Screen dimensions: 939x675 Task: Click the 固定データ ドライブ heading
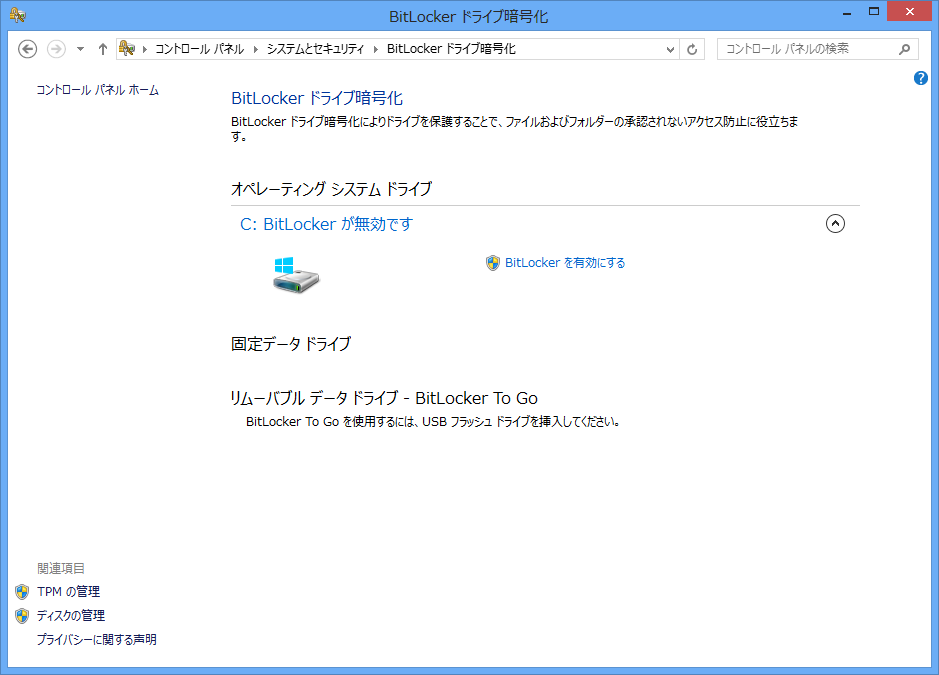[291, 344]
